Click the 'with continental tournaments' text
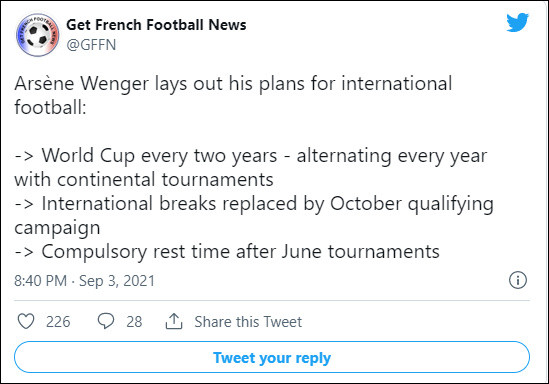The height and width of the screenshot is (384, 549). [x=144, y=180]
